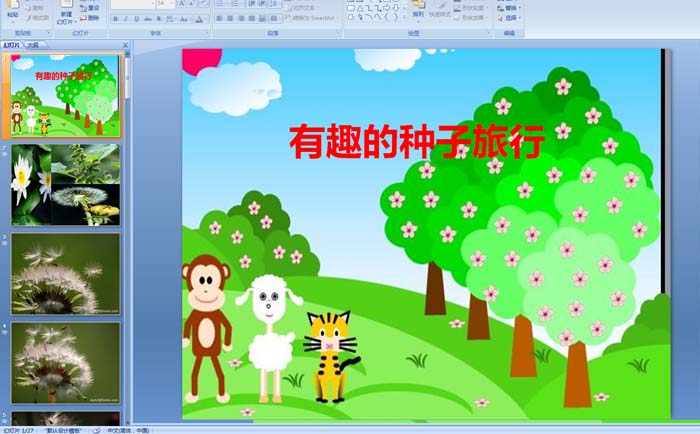Click Align Text (对齐文本) command
This screenshot has height=434, width=700.
point(301,8)
